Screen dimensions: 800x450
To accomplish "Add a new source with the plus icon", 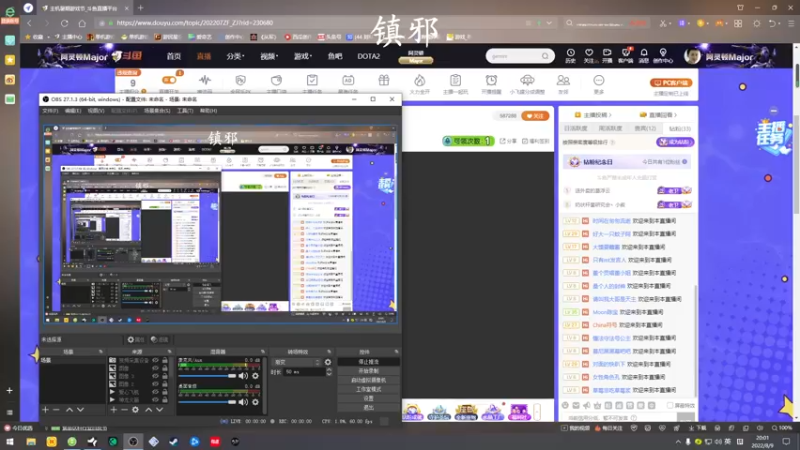I will coord(113,410).
